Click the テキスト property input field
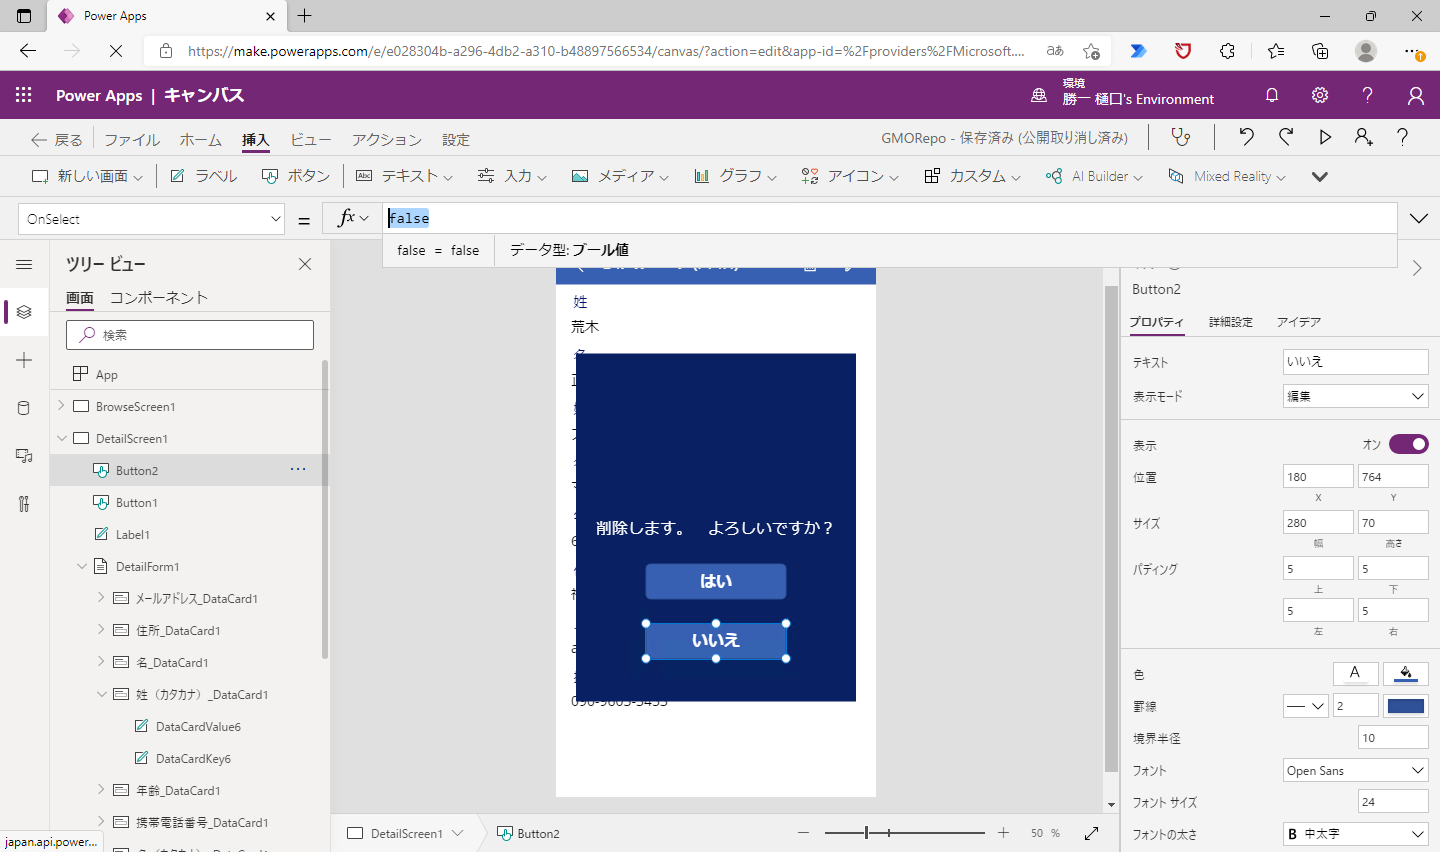The image size is (1440, 852). tap(1356, 361)
